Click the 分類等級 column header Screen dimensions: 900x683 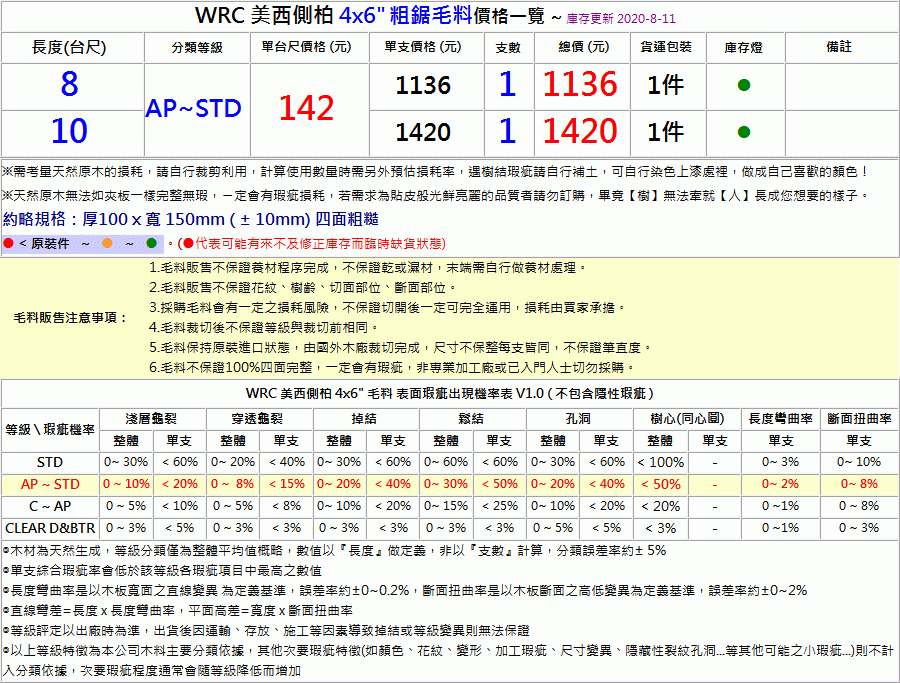point(197,48)
